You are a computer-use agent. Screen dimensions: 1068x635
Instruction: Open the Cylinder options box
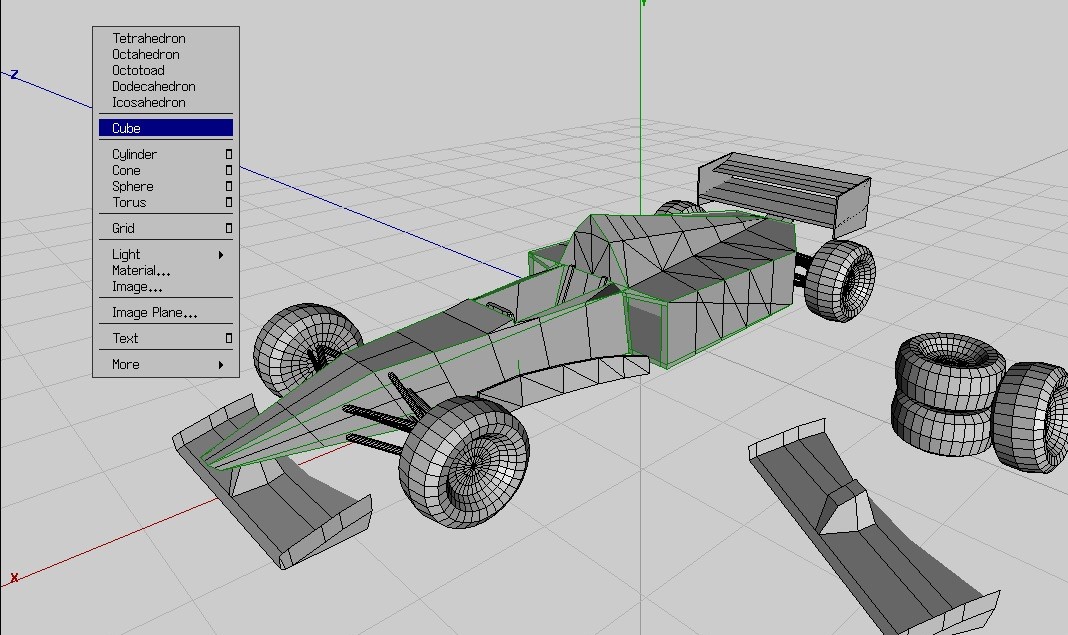point(229,155)
